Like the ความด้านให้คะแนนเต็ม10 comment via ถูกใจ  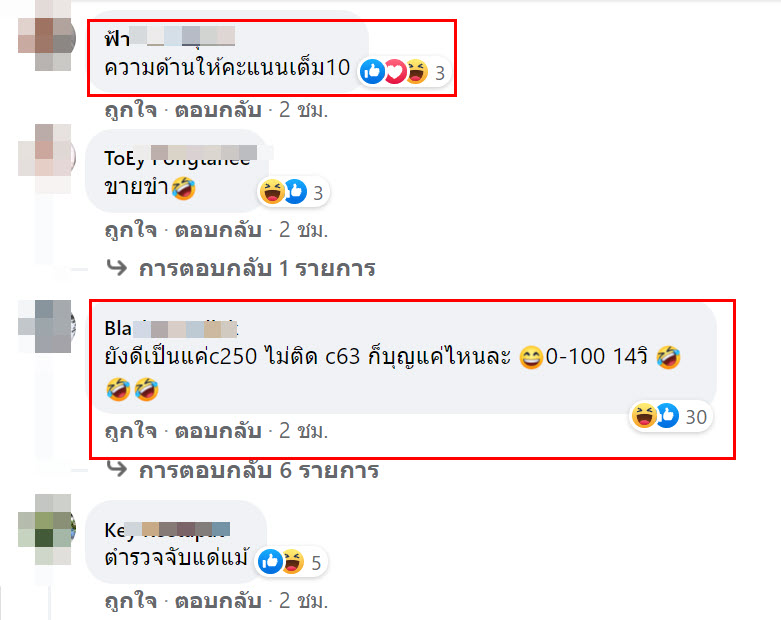(x=130, y=110)
